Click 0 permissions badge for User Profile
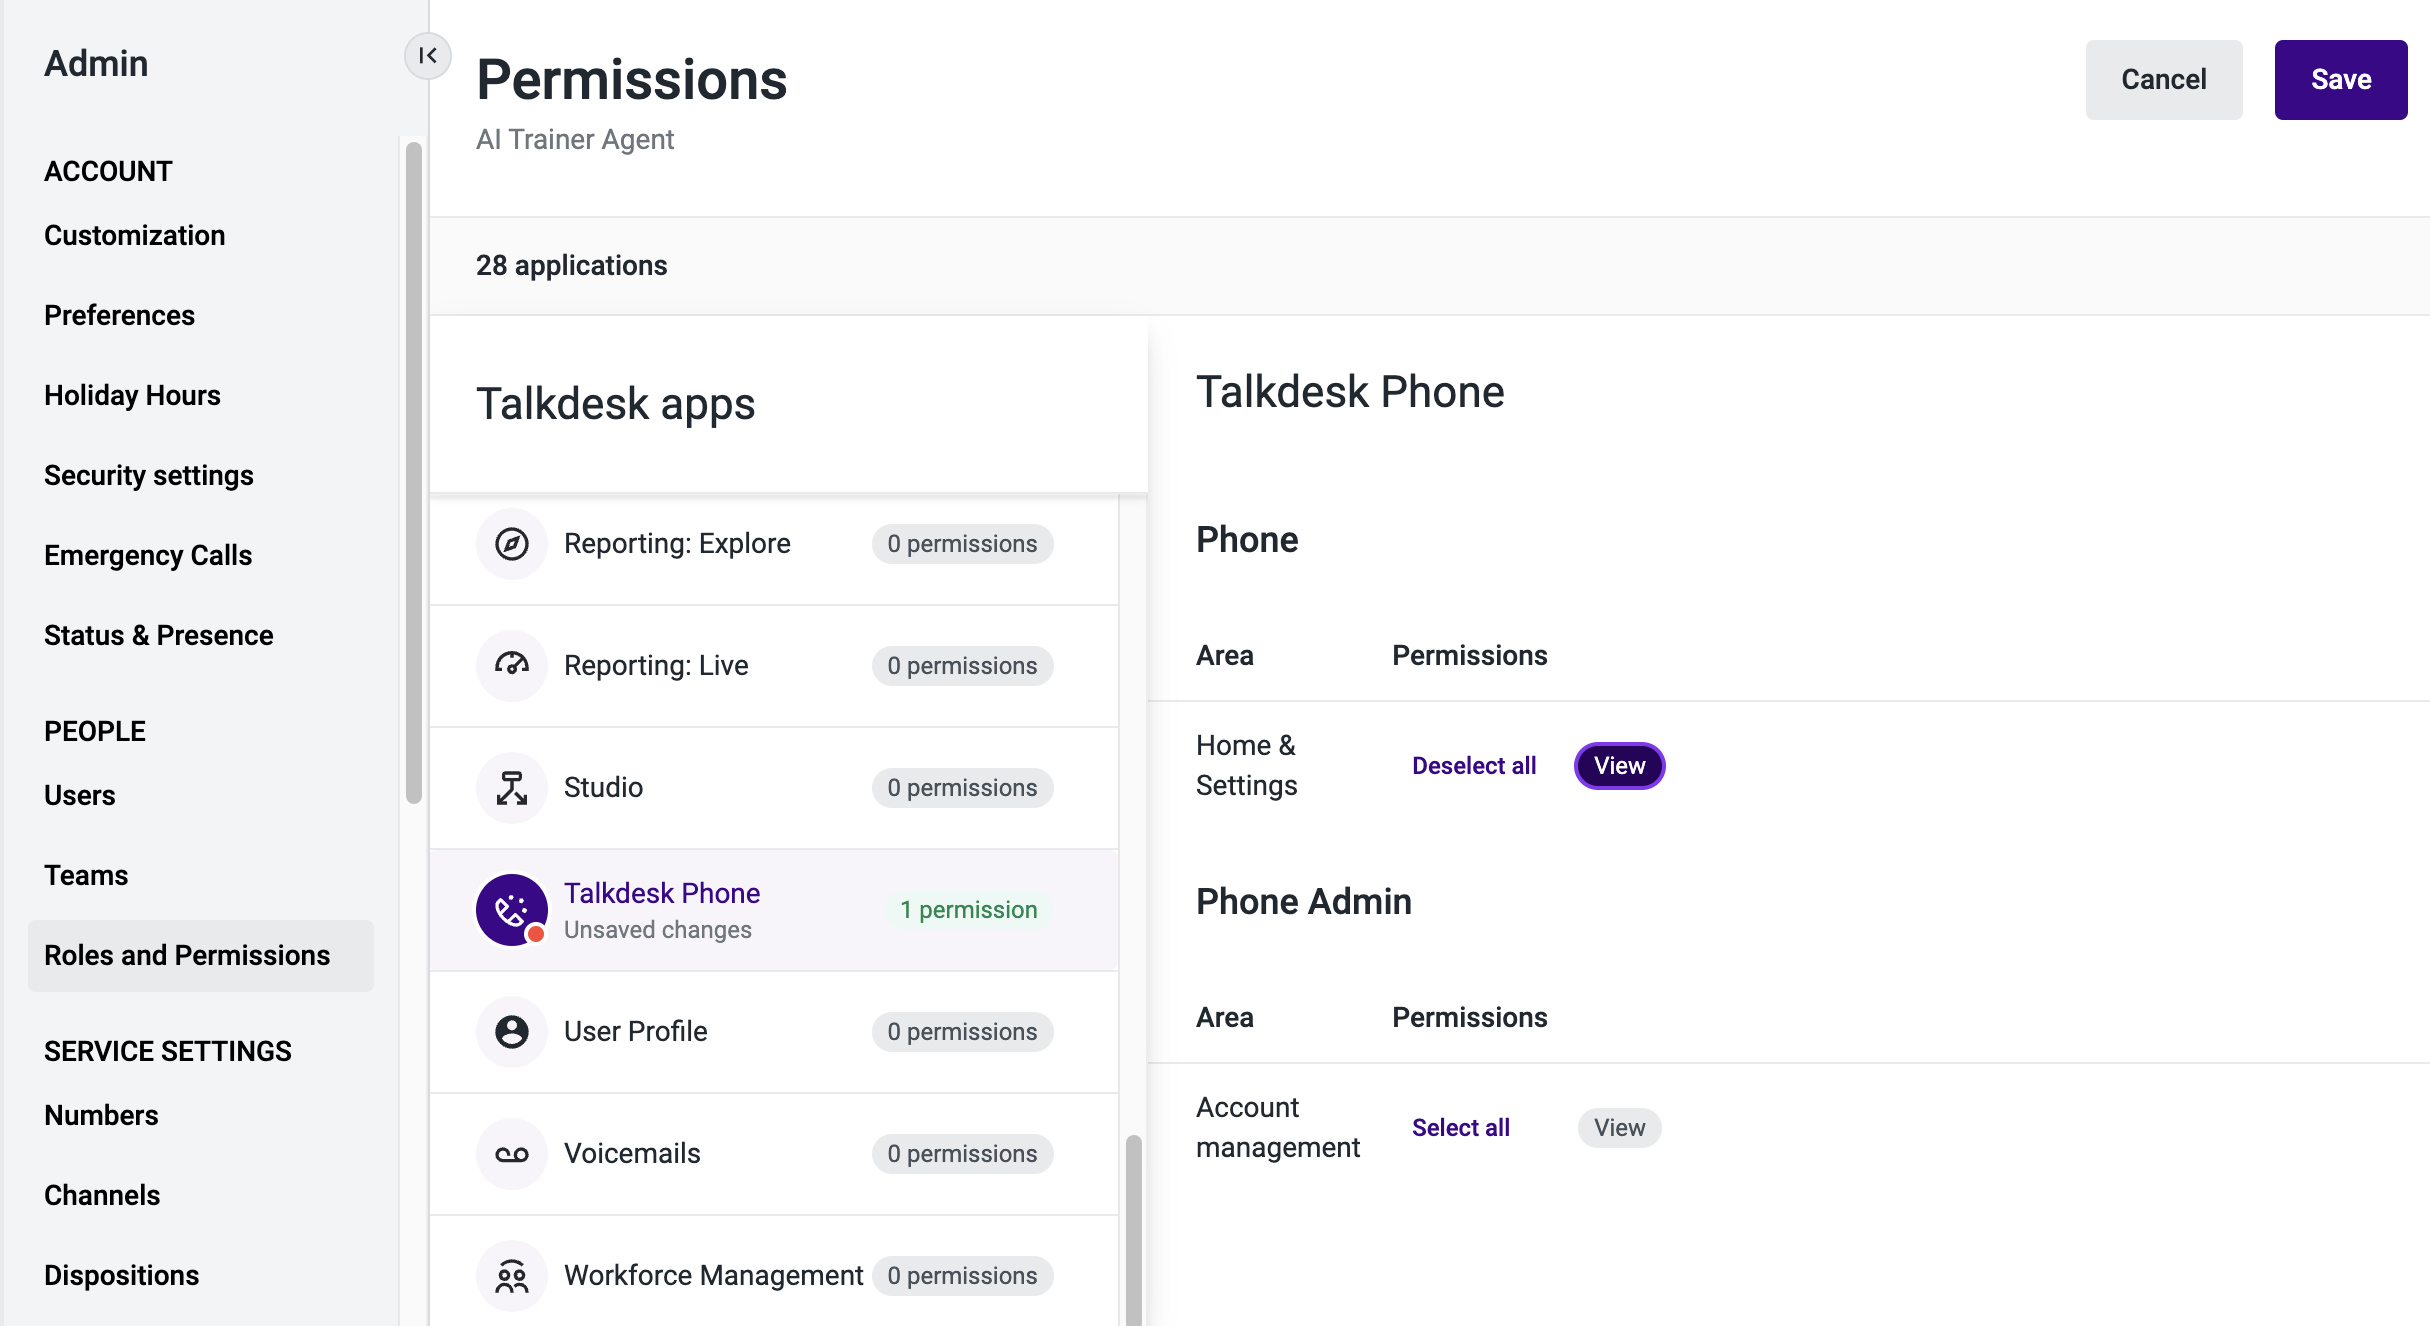This screenshot has height=1326, width=2430. [962, 1032]
